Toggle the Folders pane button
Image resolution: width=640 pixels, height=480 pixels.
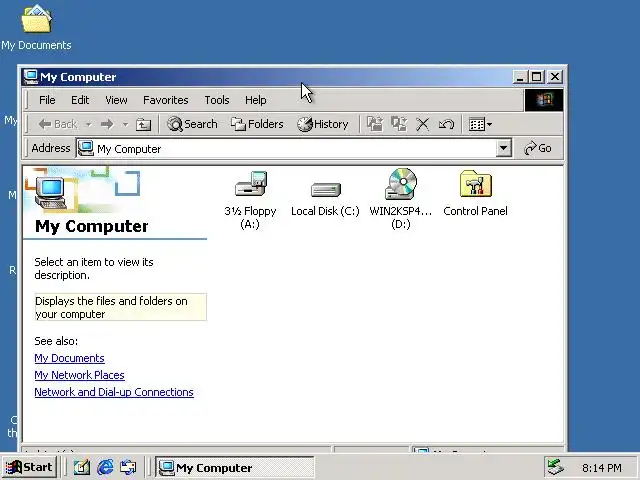[x=257, y=124]
